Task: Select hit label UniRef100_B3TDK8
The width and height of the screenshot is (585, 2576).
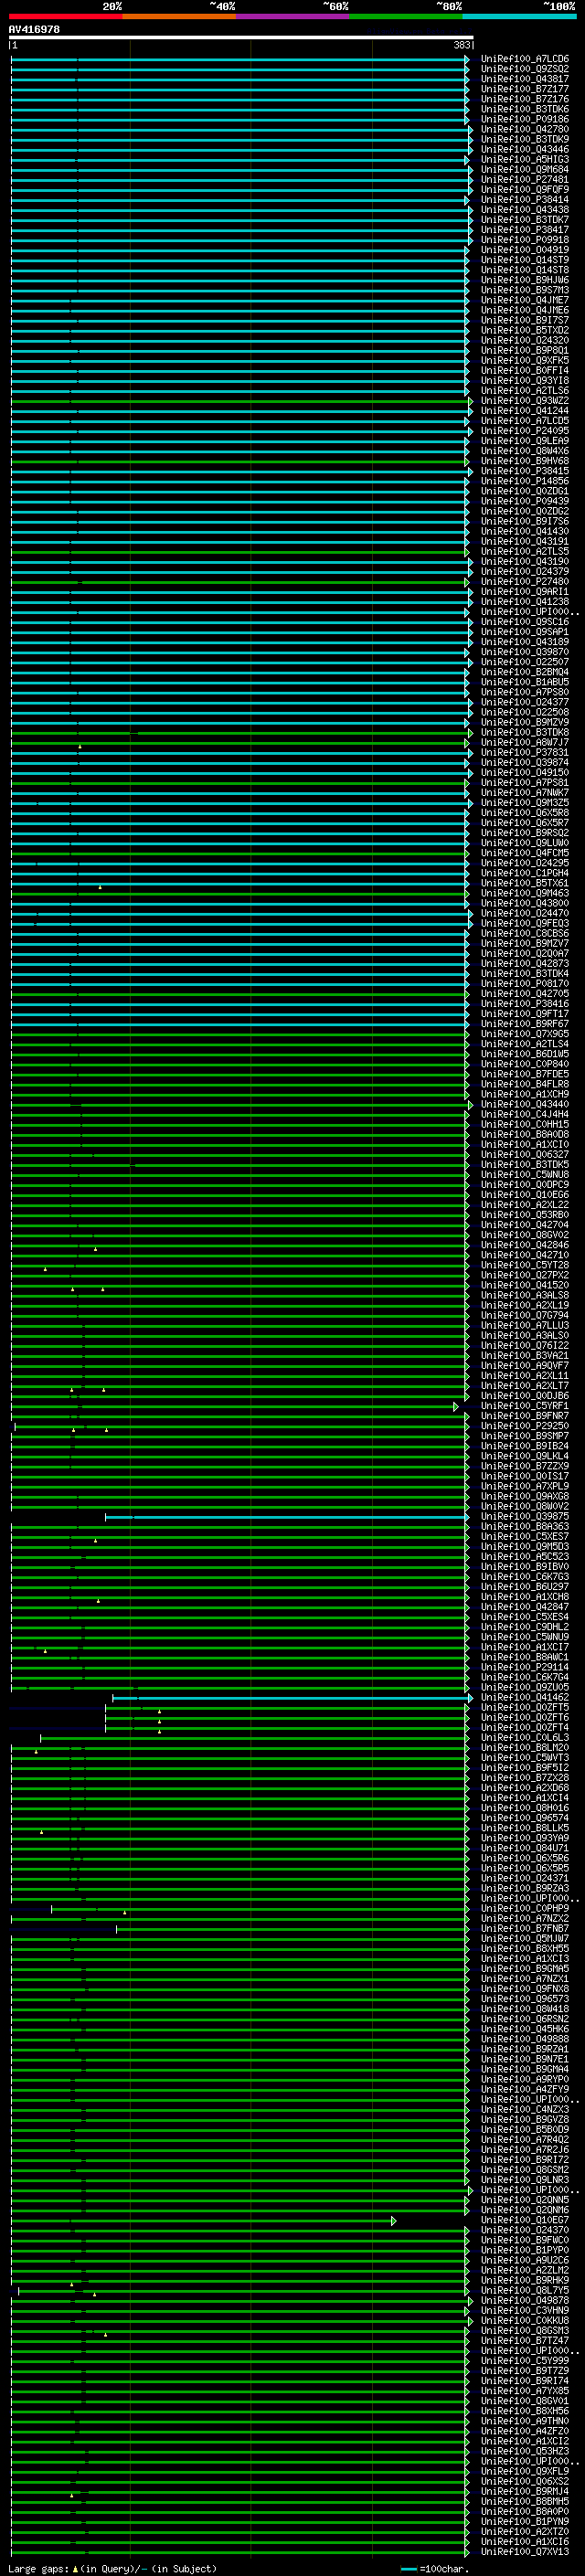Action: pyautogui.click(x=524, y=732)
